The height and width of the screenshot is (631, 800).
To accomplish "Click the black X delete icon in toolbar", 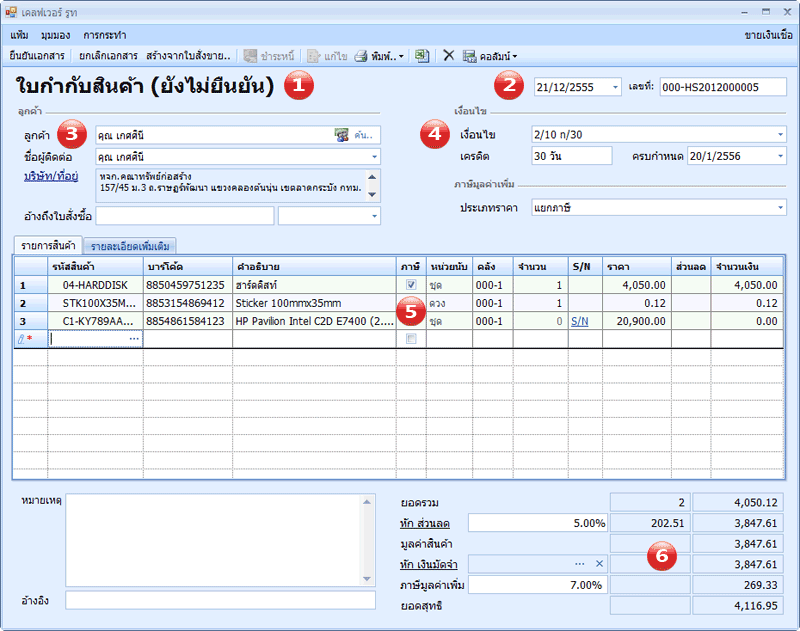I will coord(449,56).
